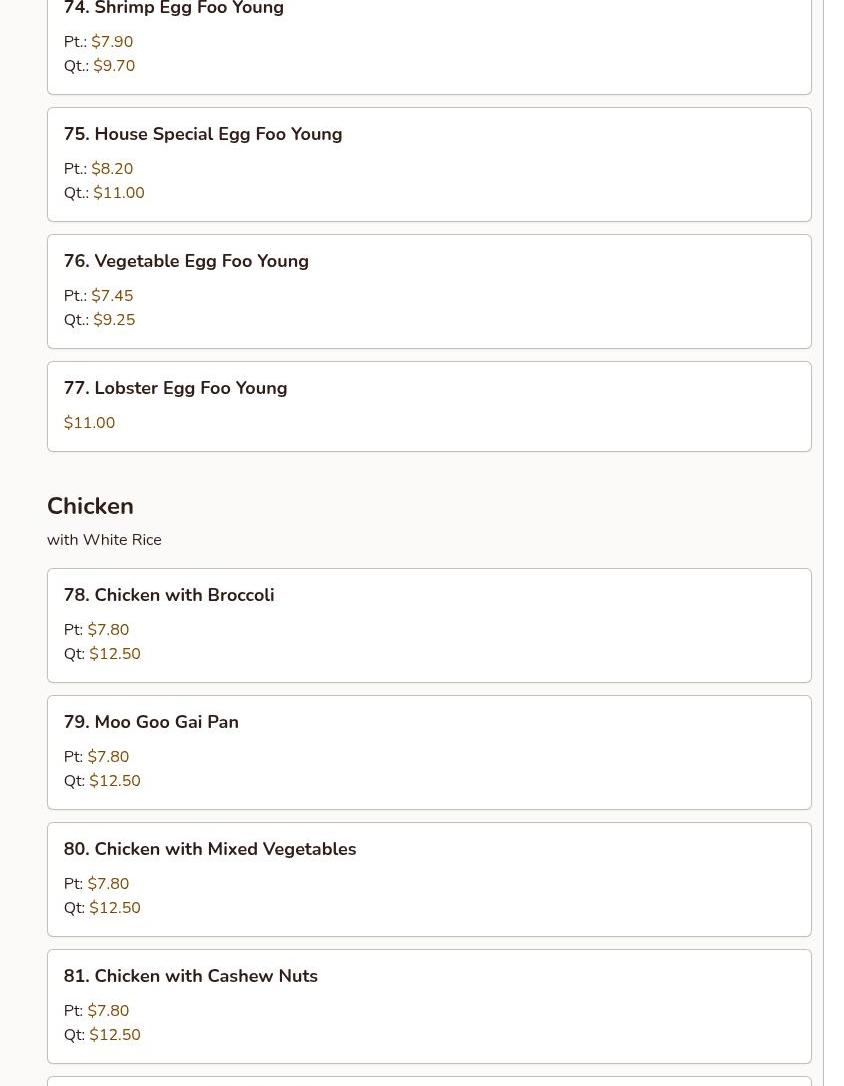Select Chicken with Cashew Nuts

tap(191, 976)
